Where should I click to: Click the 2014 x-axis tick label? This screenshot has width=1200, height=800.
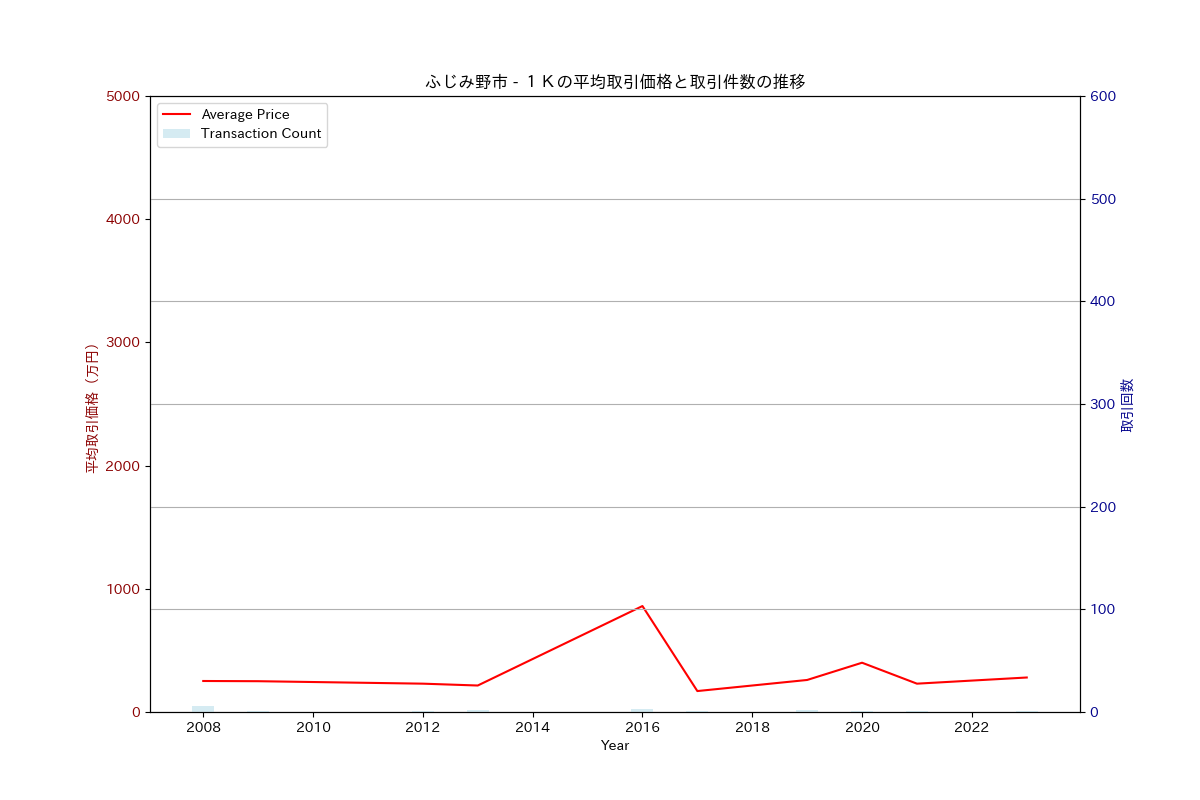pos(533,727)
